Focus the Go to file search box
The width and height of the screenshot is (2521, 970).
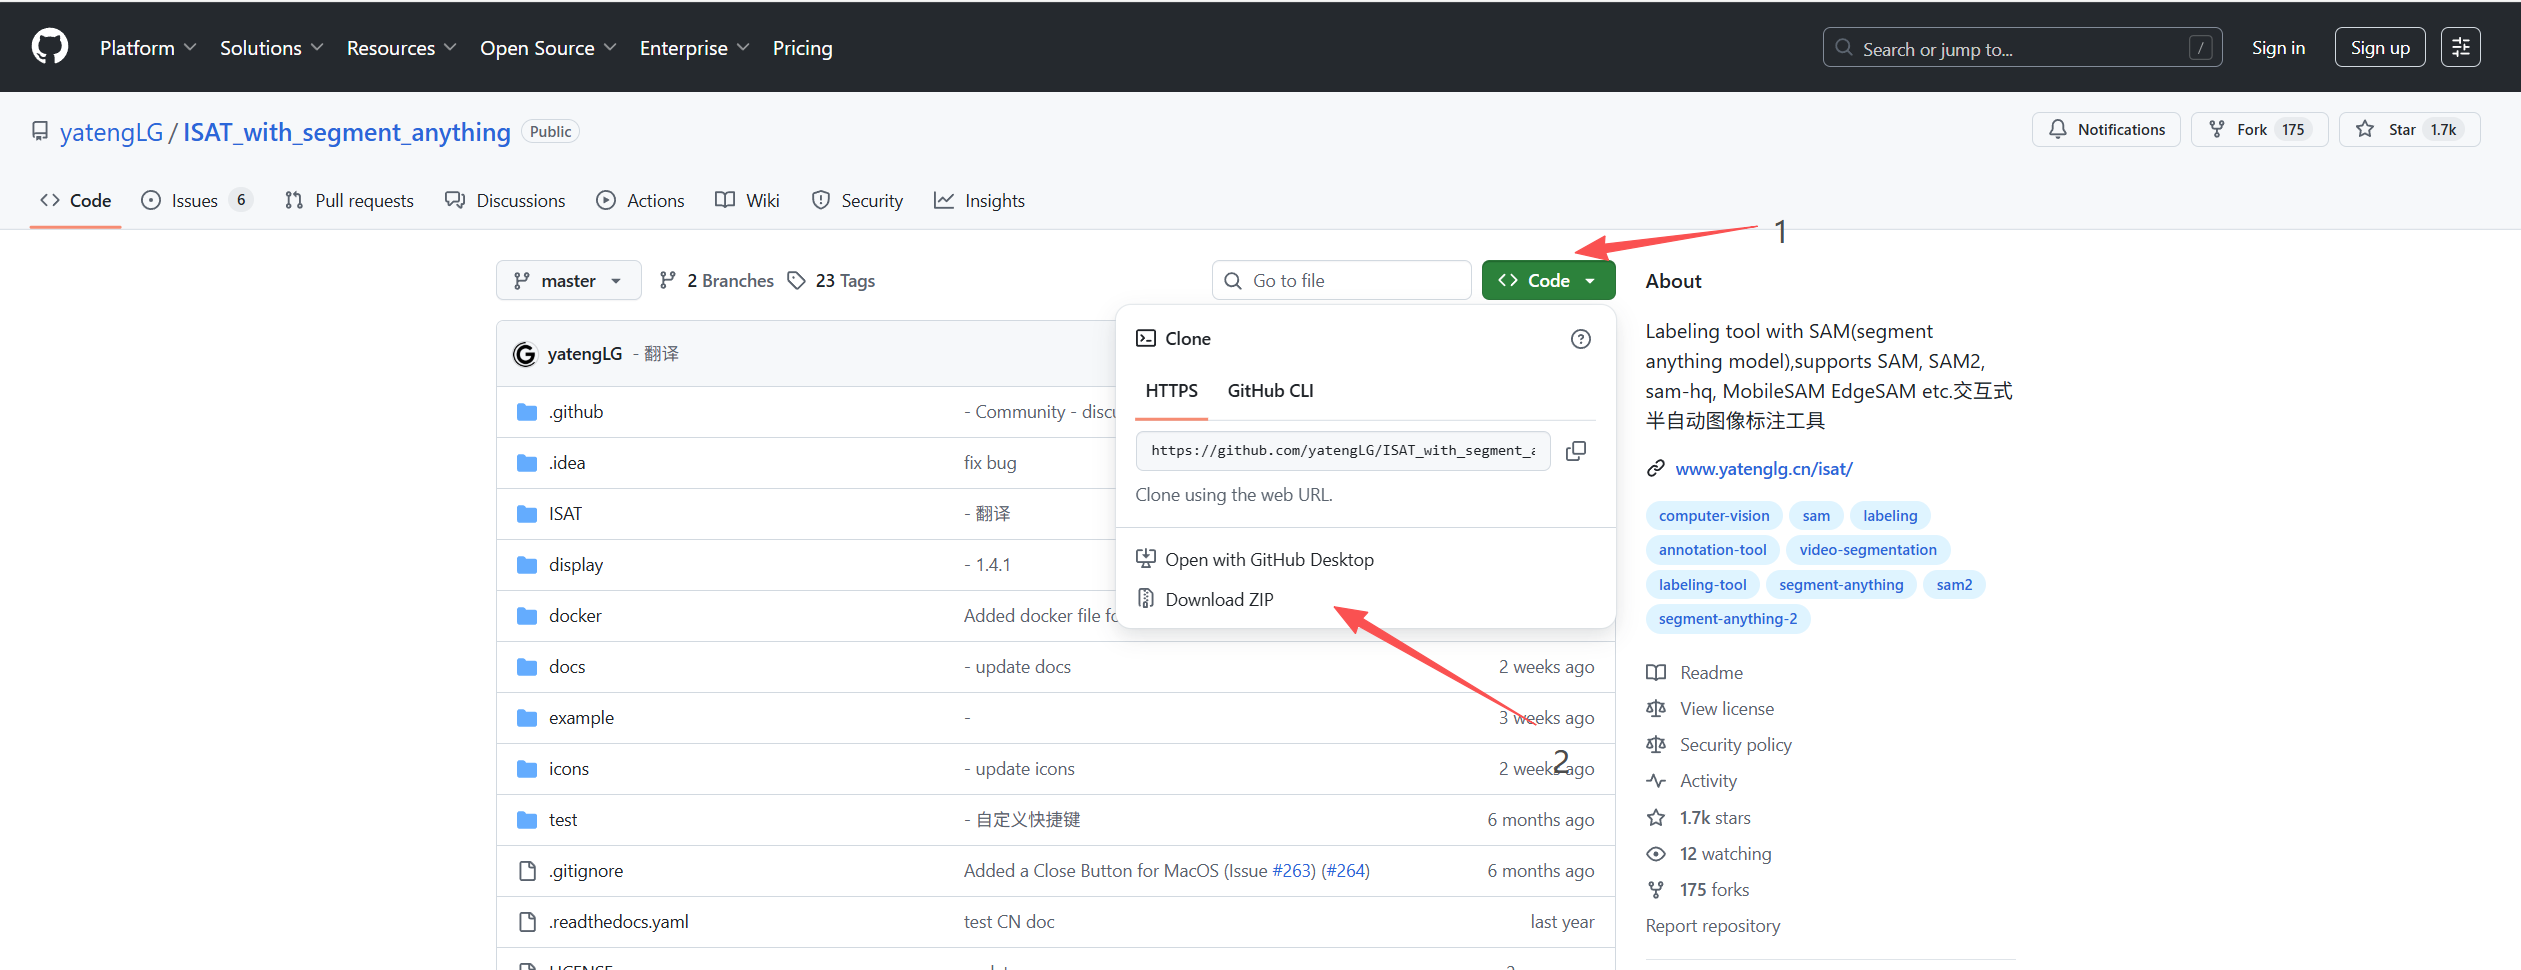[1341, 281]
